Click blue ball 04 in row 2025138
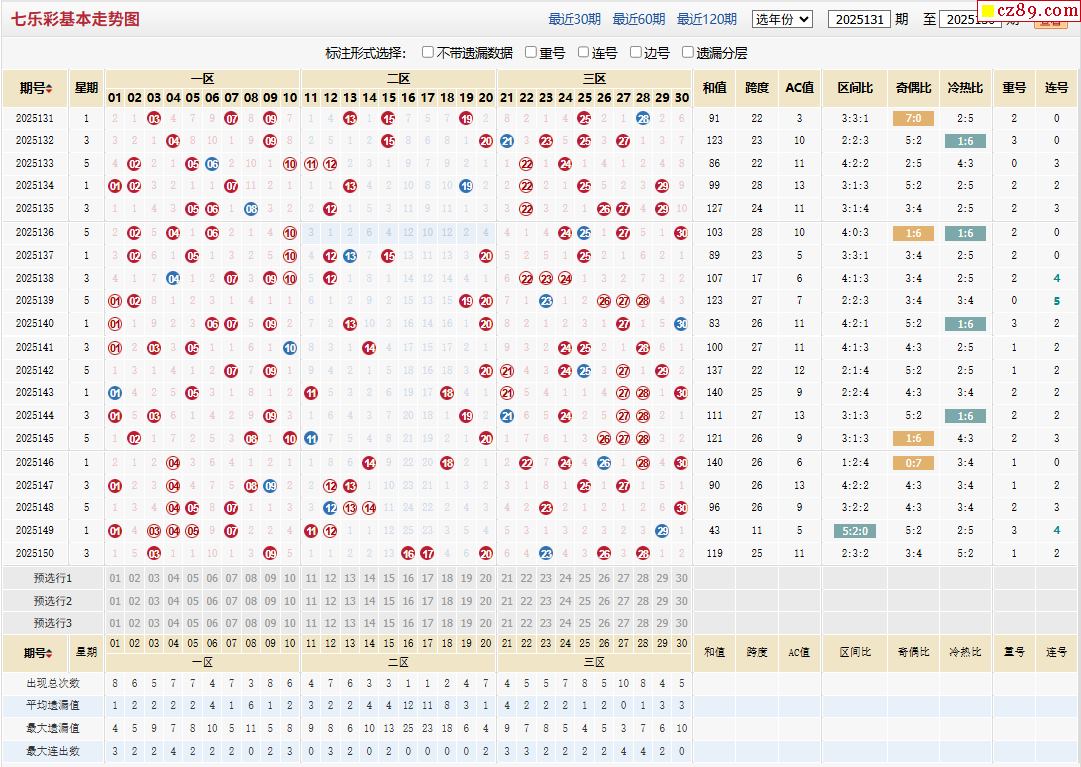The height and width of the screenshot is (767, 1081). [x=173, y=278]
